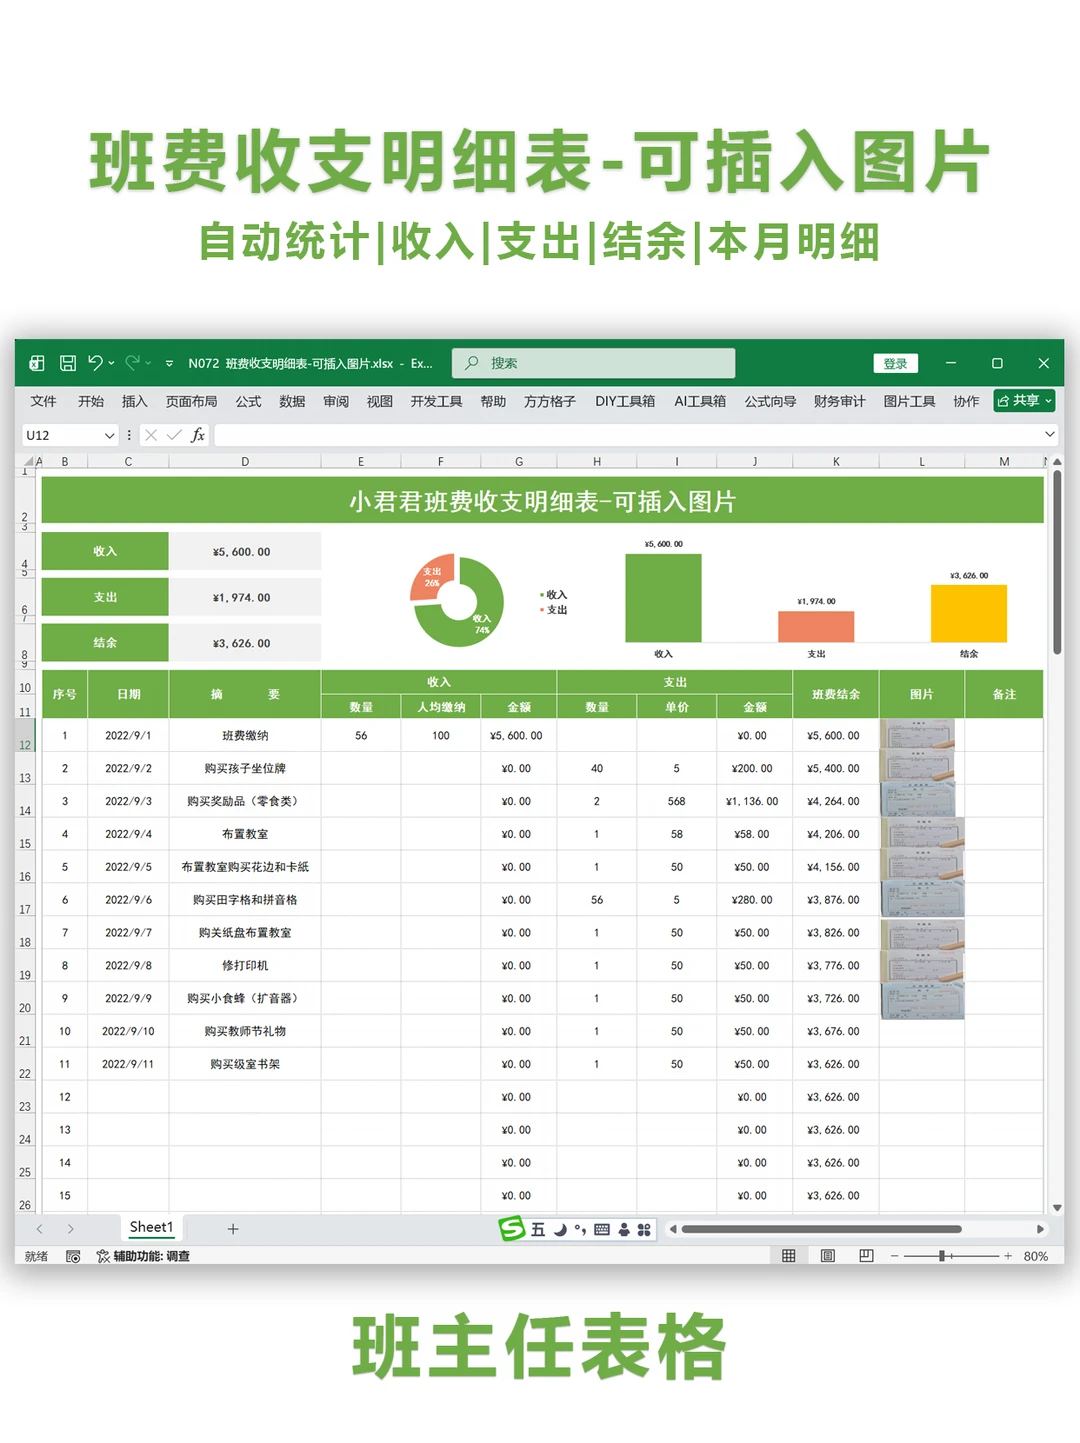Open the Excel app icon menu

37,363
